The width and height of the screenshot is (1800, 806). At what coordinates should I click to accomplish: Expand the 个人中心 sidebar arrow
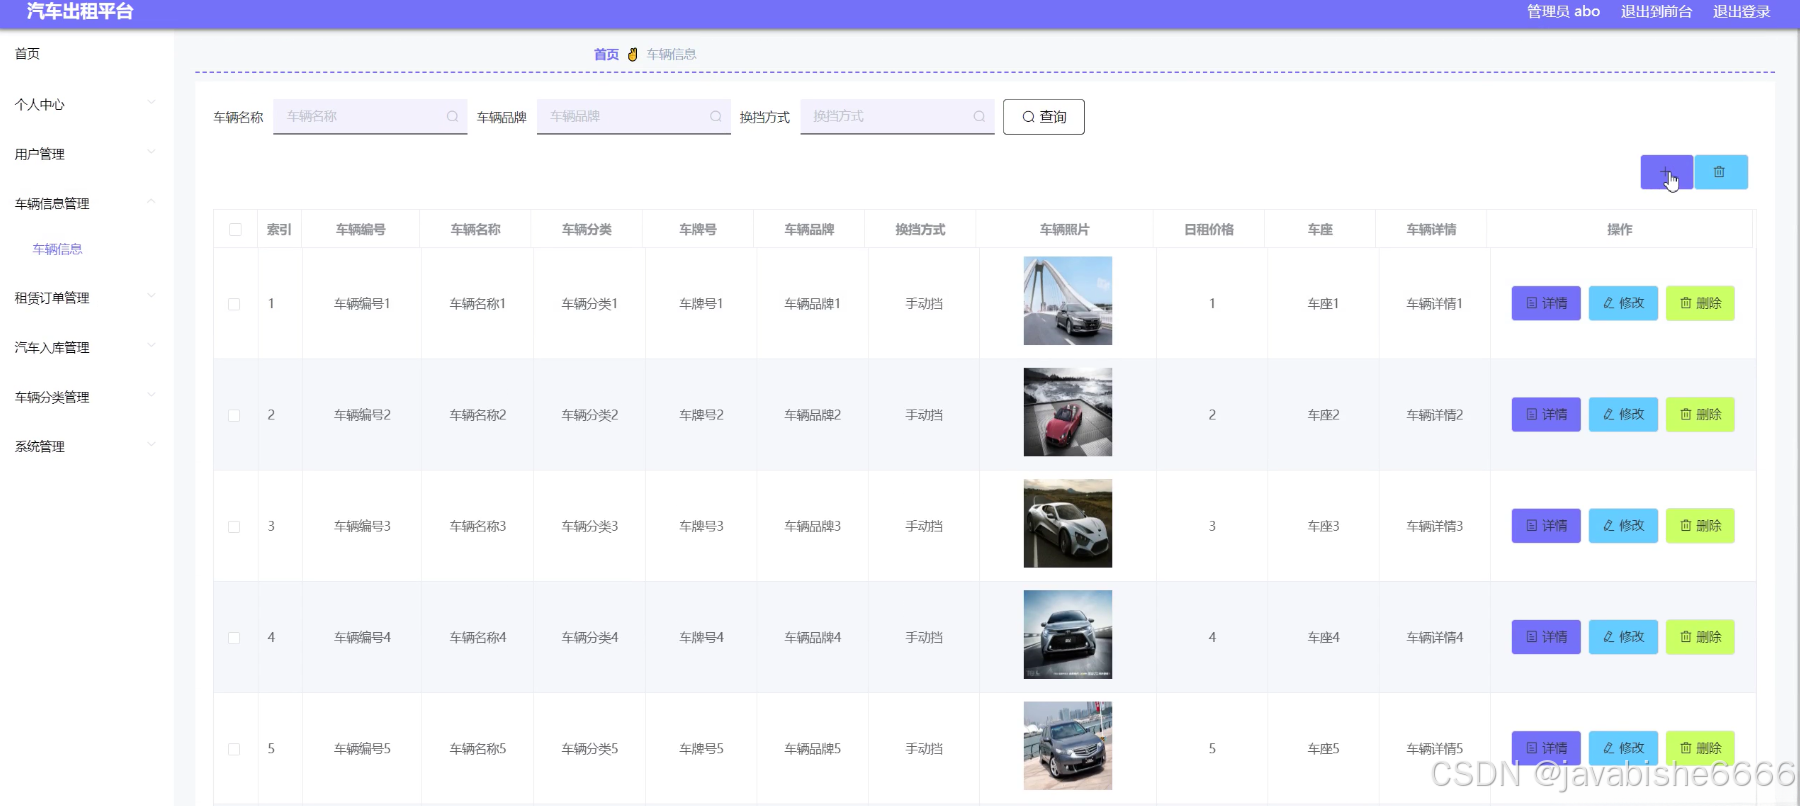(151, 102)
